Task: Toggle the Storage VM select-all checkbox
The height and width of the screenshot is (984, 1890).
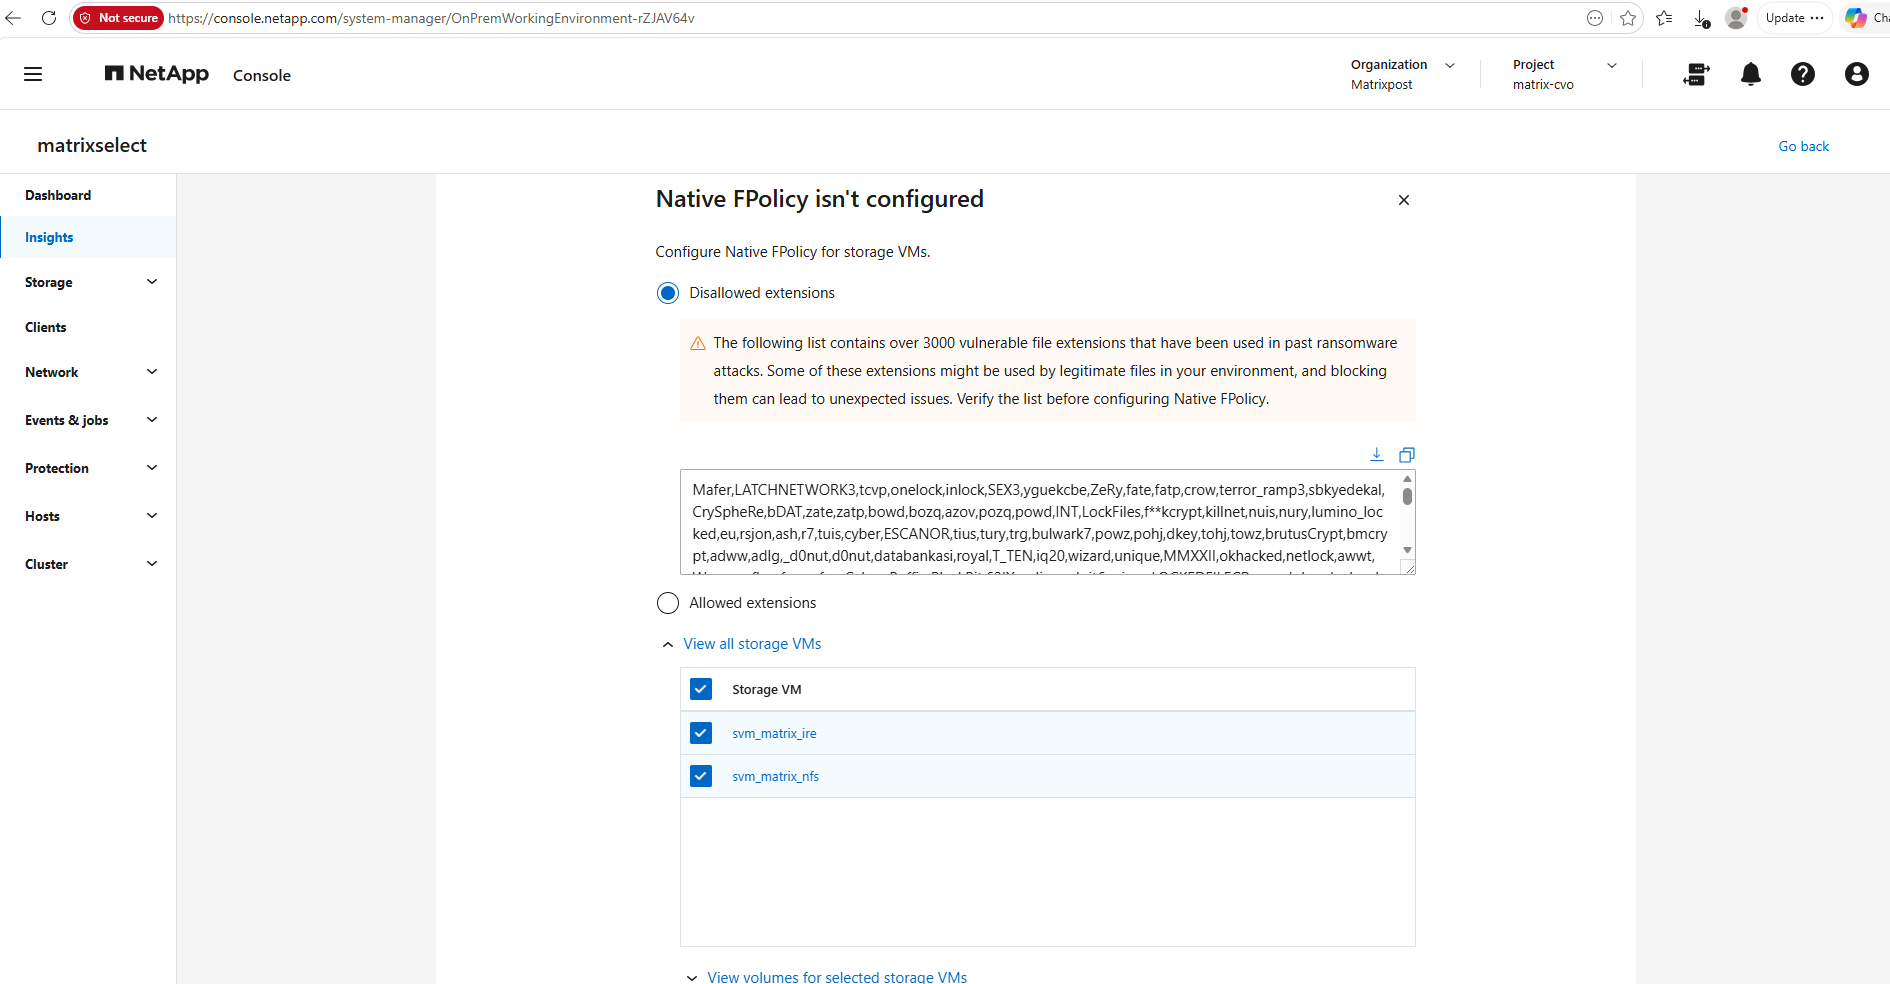Action: [x=701, y=689]
